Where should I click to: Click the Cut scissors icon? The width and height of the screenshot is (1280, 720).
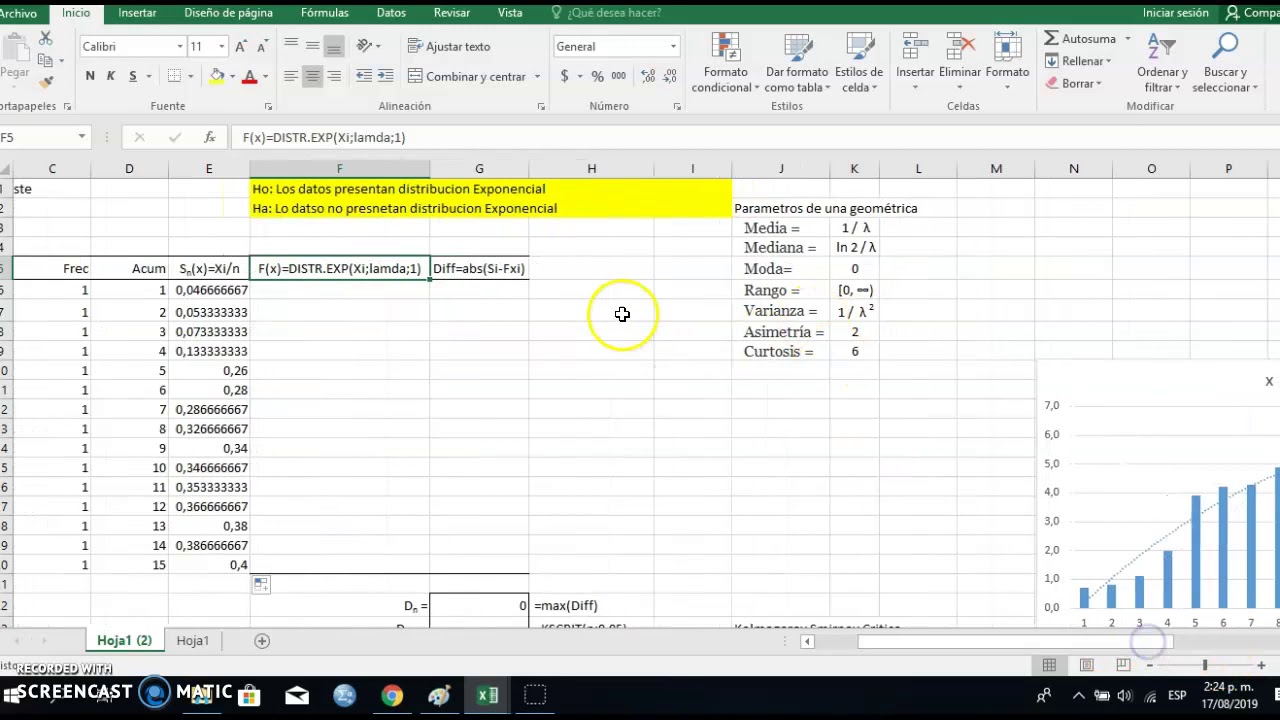coord(45,38)
